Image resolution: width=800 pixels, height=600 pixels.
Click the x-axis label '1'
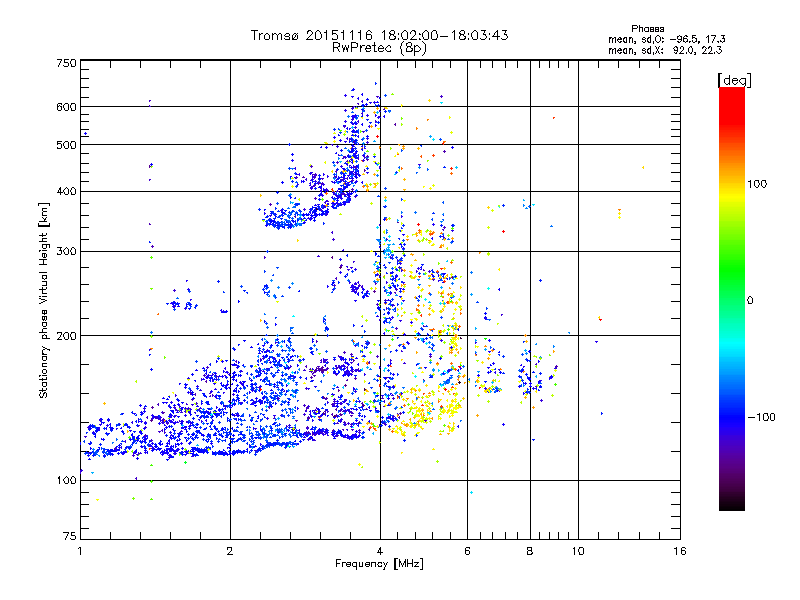click(x=80, y=551)
